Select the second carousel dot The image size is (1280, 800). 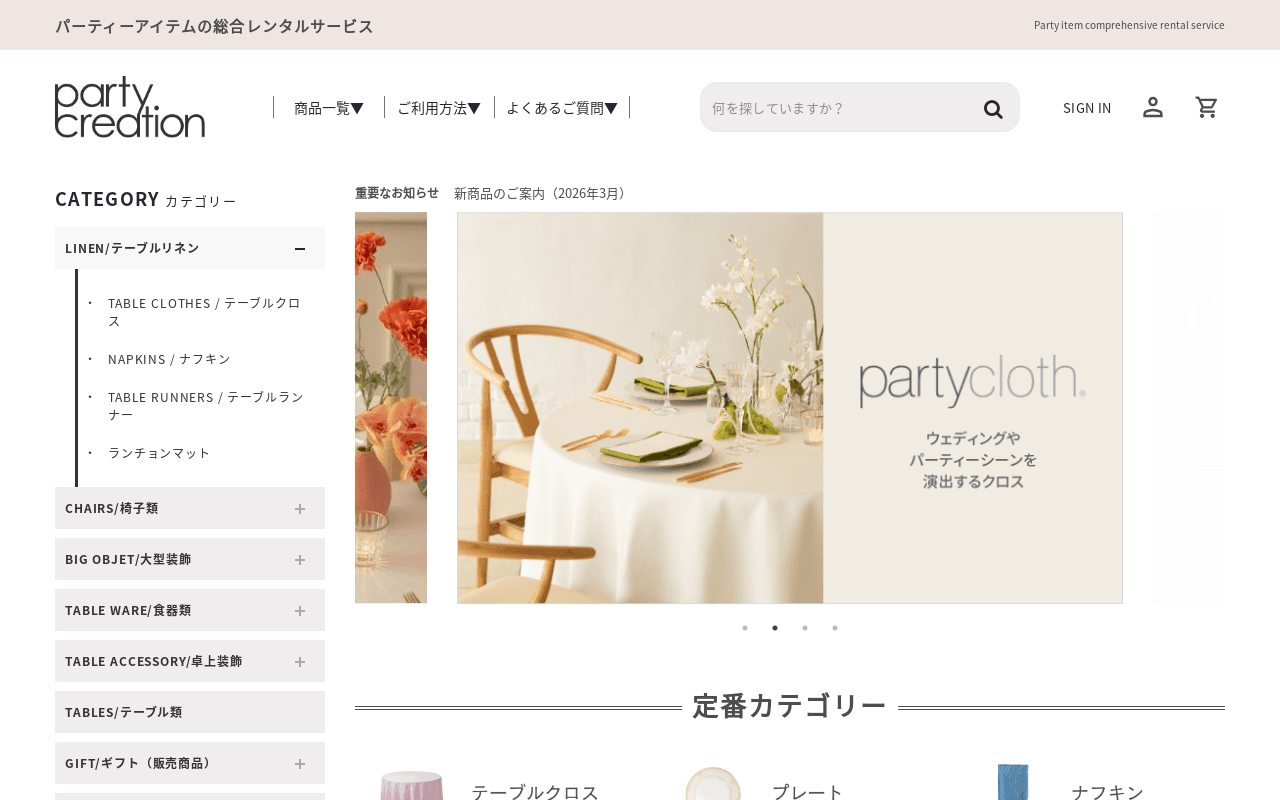point(775,628)
